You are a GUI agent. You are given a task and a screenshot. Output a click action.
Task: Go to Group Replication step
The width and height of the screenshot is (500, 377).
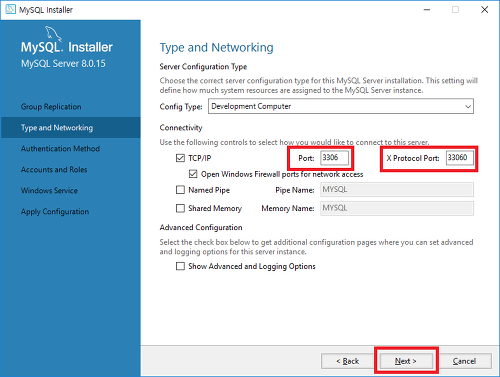(51, 107)
